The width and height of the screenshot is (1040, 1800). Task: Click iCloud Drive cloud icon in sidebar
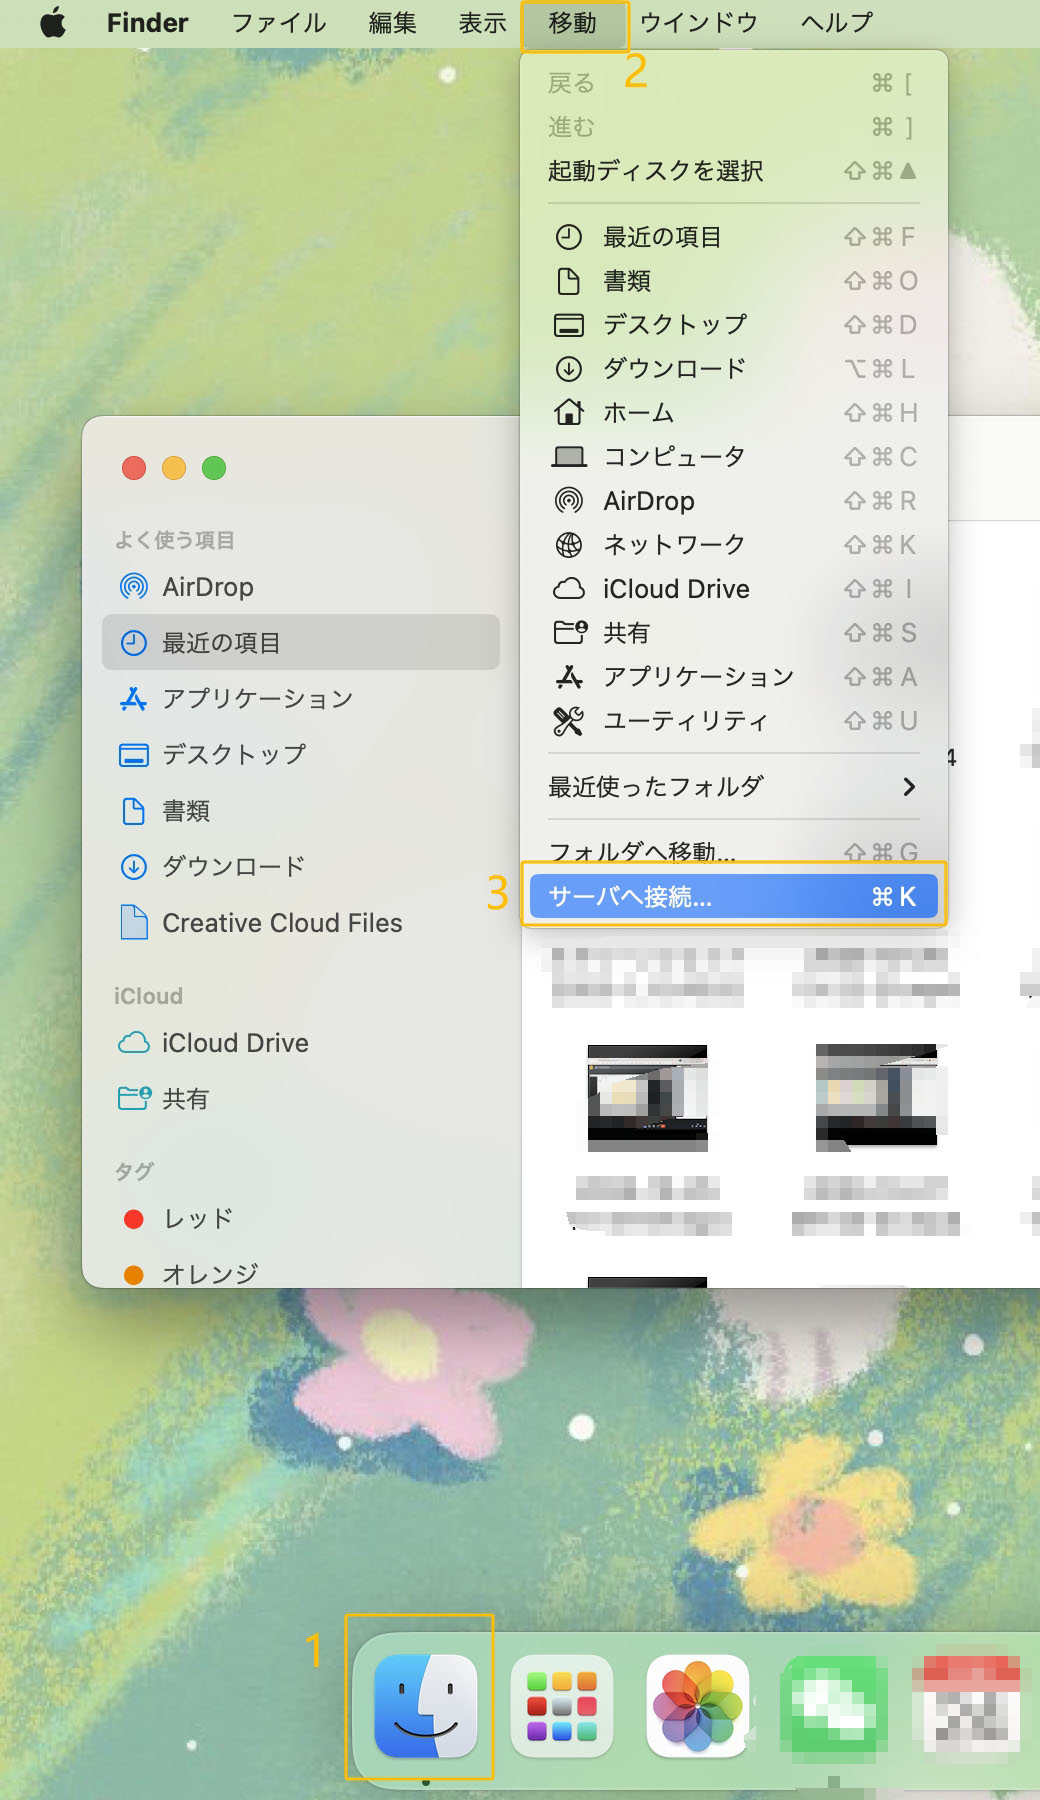[134, 1043]
